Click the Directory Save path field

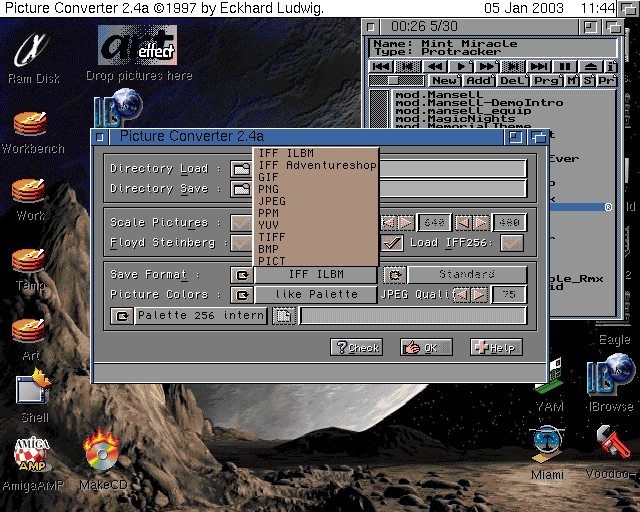tap(452, 189)
